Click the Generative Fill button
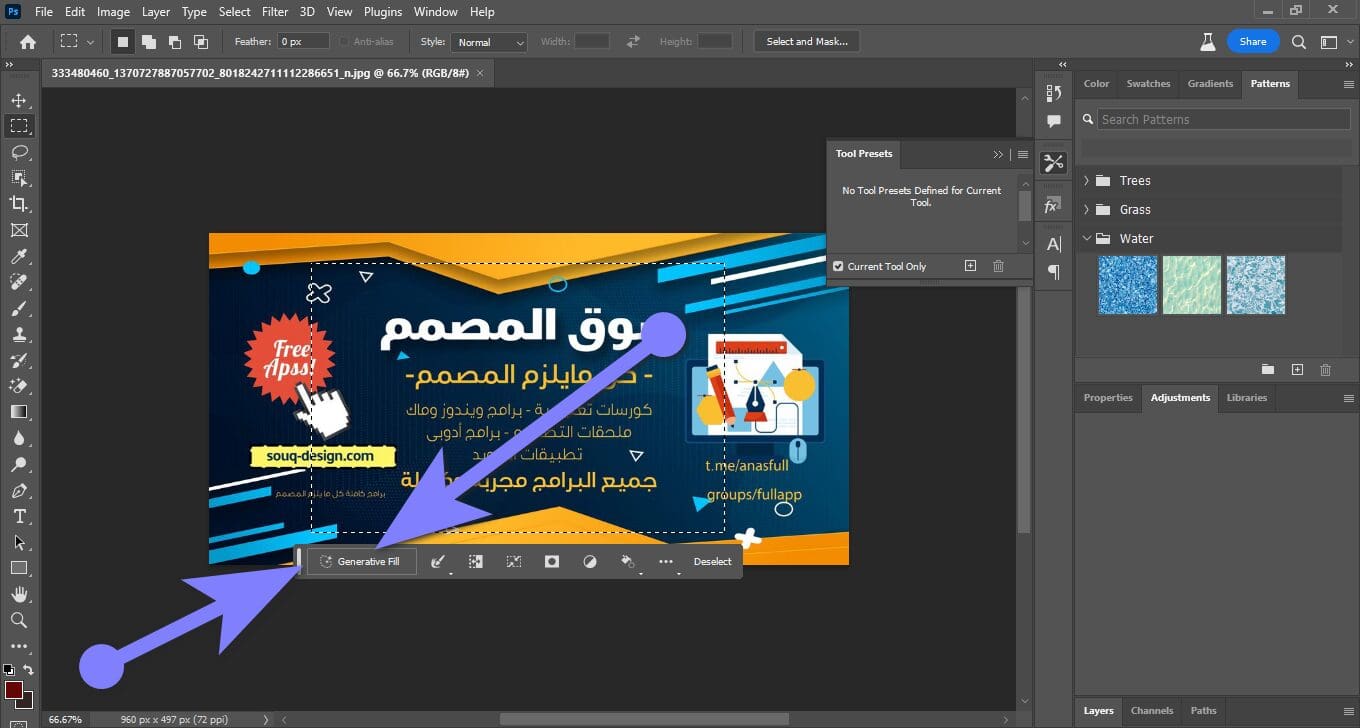1360x728 pixels. click(x=361, y=562)
